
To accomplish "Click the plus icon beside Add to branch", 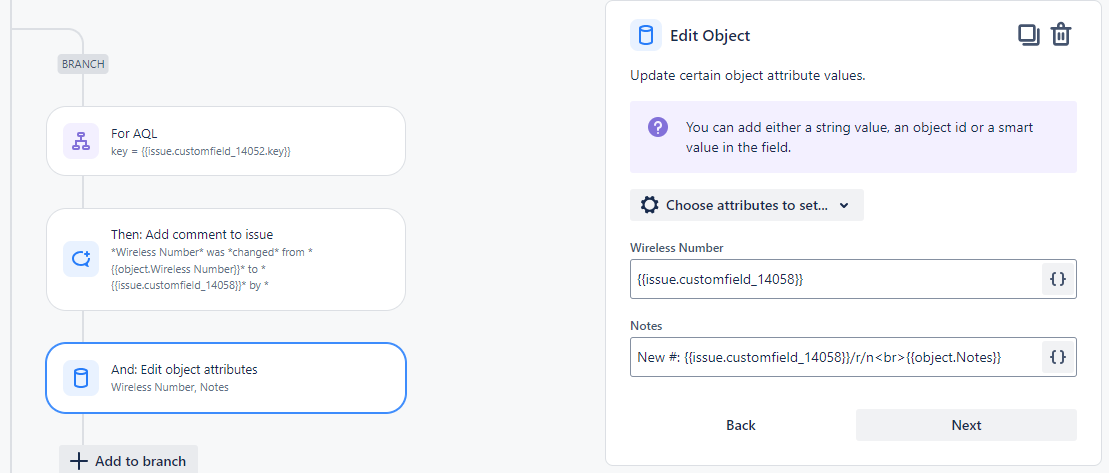I will 78,461.
